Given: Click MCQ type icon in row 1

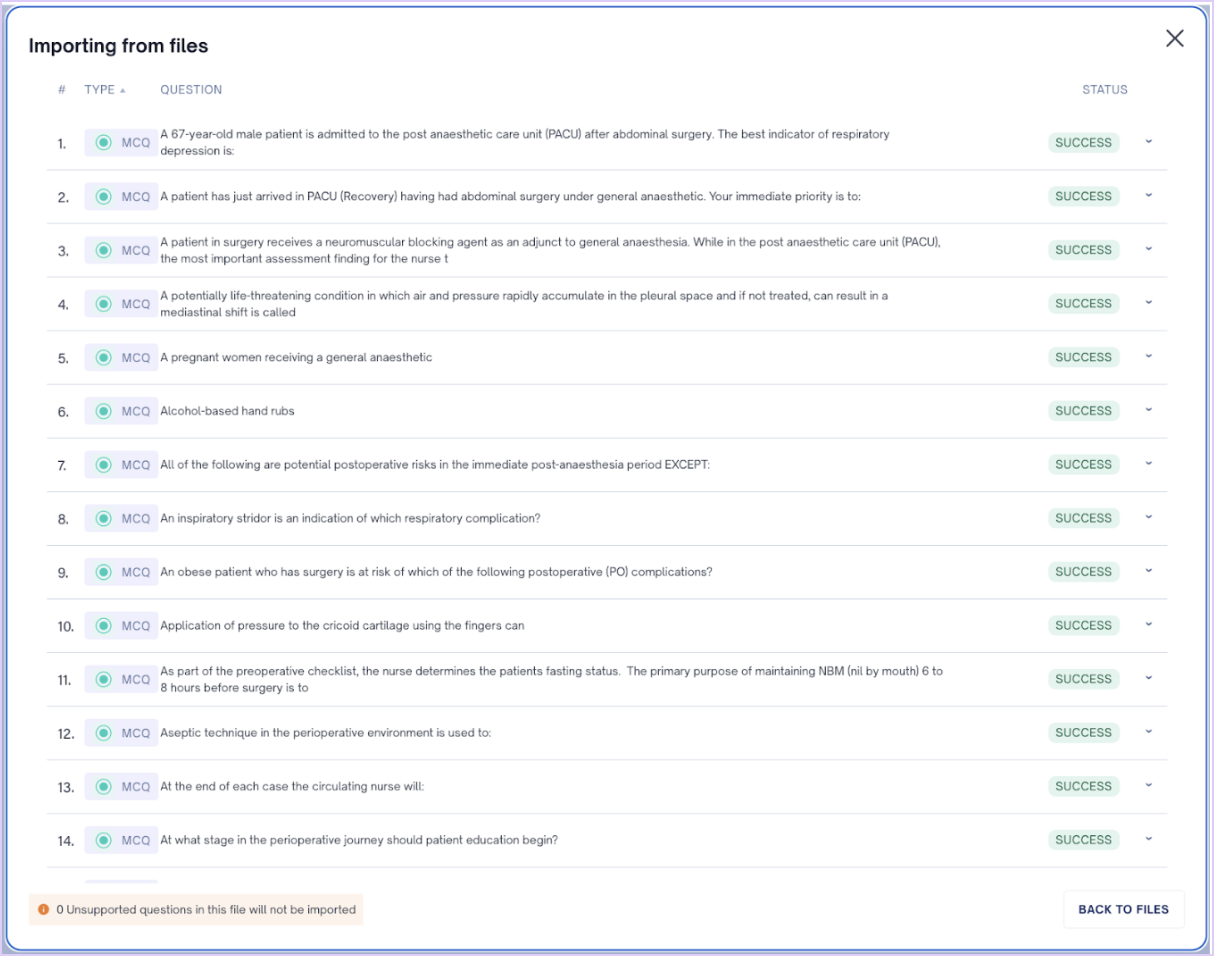Looking at the screenshot, I should tap(103, 143).
